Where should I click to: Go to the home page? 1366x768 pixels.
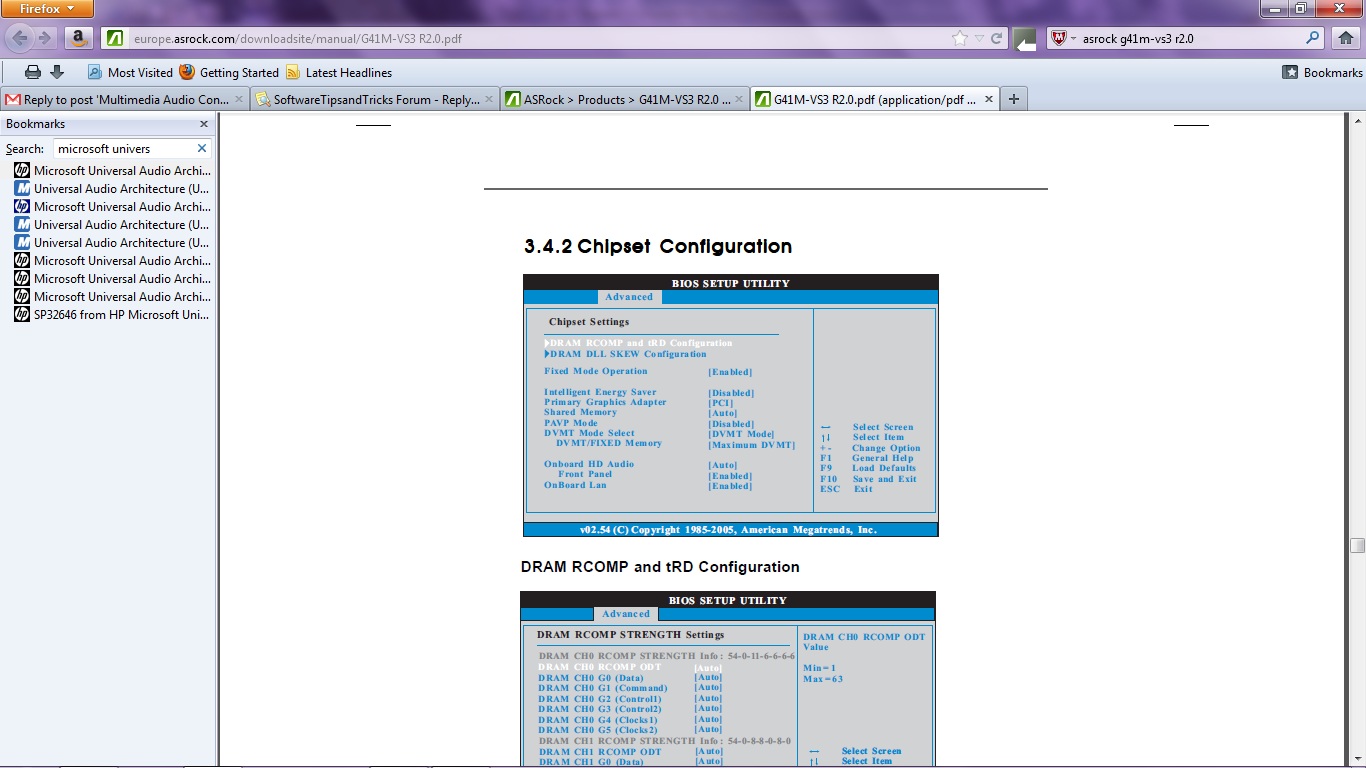tap(1345, 39)
